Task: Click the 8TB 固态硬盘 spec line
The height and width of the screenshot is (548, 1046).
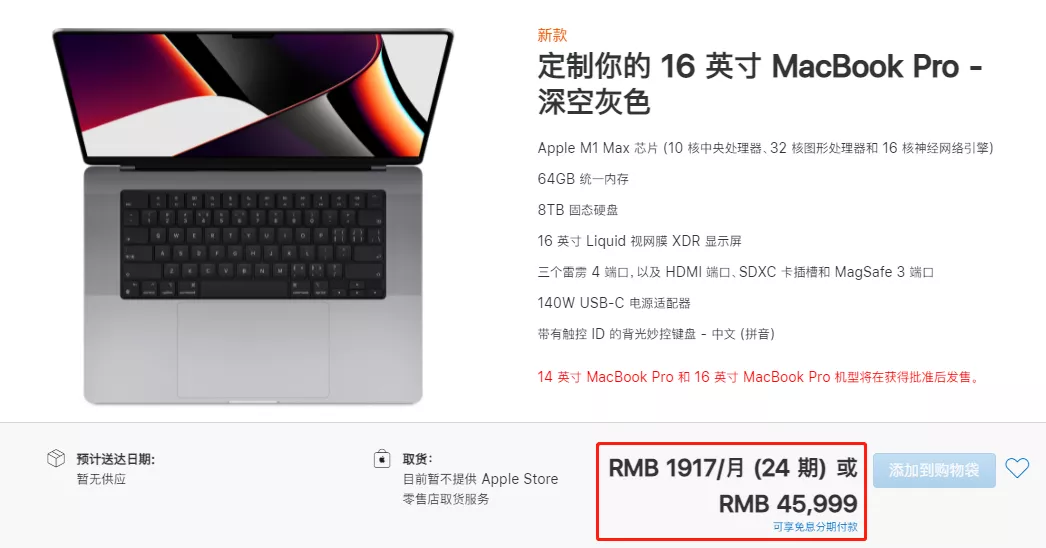Action: click(578, 210)
